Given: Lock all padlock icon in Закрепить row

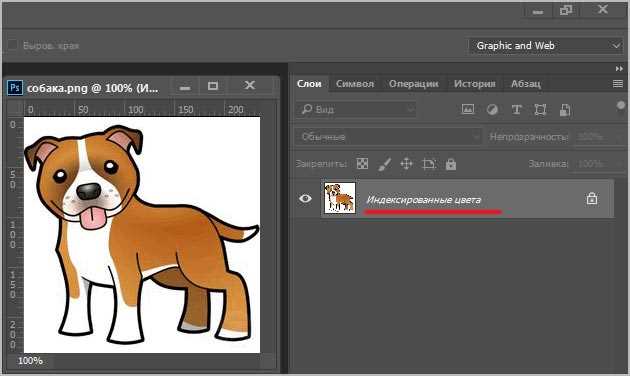Looking at the screenshot, I should (x=451, y=164).
